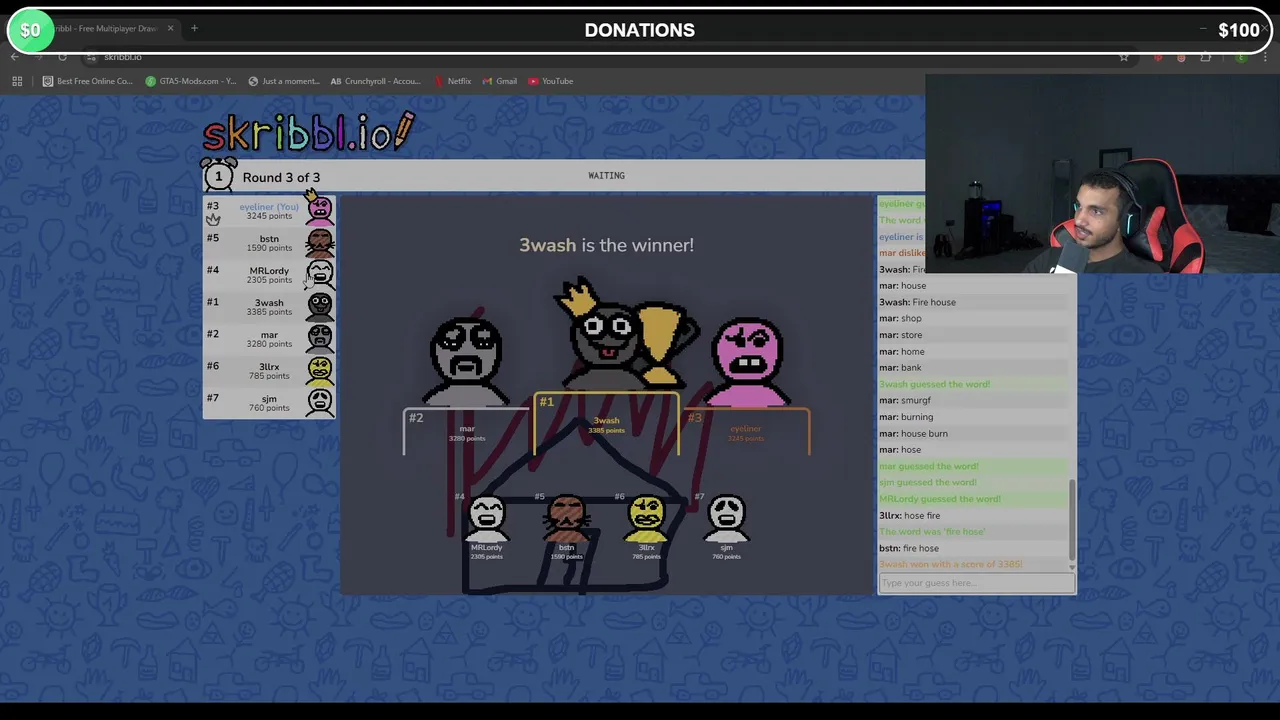1280x720 pixels.
Task: Click the Round 3 of 3 label
Action: tap(281, 177)
